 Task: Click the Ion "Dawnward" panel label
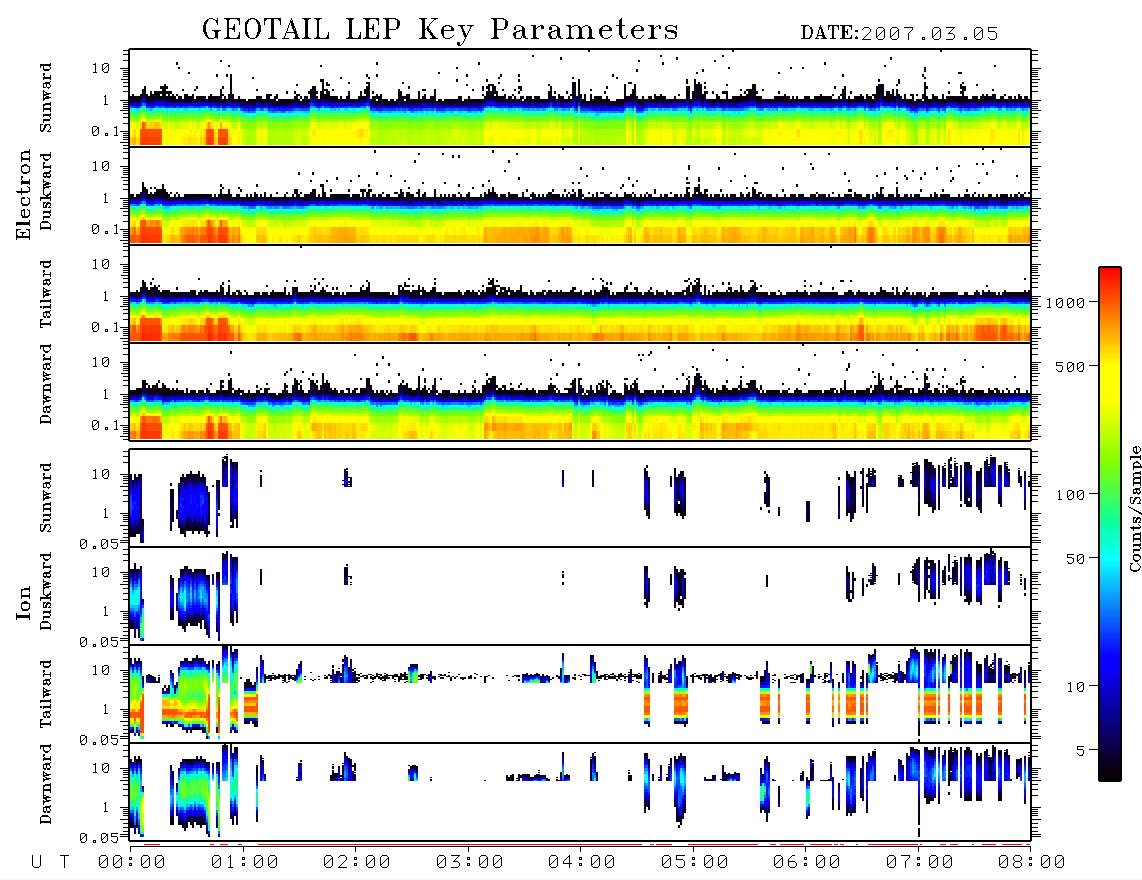(46, 784)
